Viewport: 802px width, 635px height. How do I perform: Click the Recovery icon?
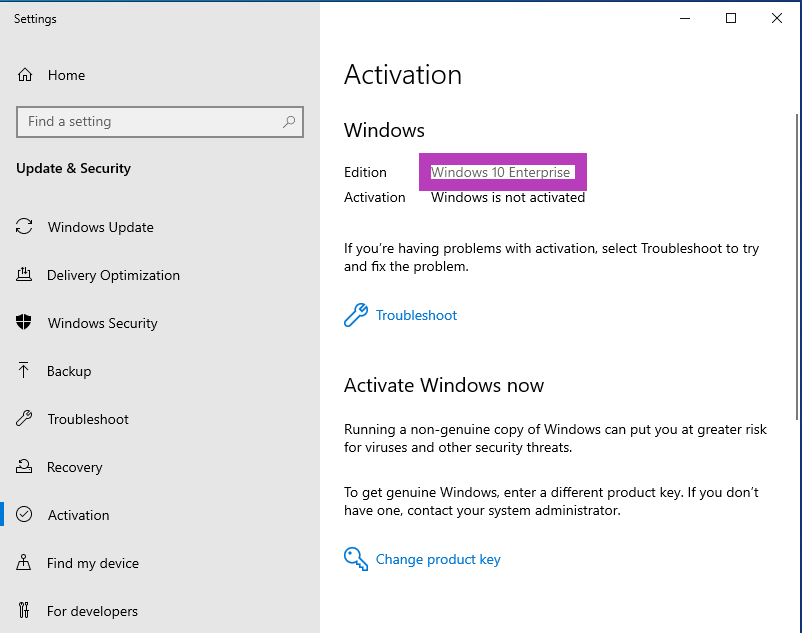point(24,466)
